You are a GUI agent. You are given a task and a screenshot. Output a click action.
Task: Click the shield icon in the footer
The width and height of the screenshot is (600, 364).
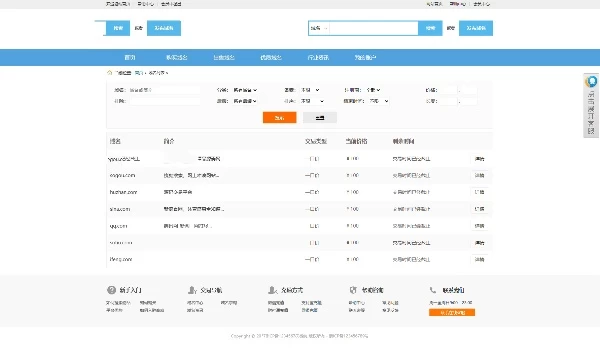pos(353,290)
